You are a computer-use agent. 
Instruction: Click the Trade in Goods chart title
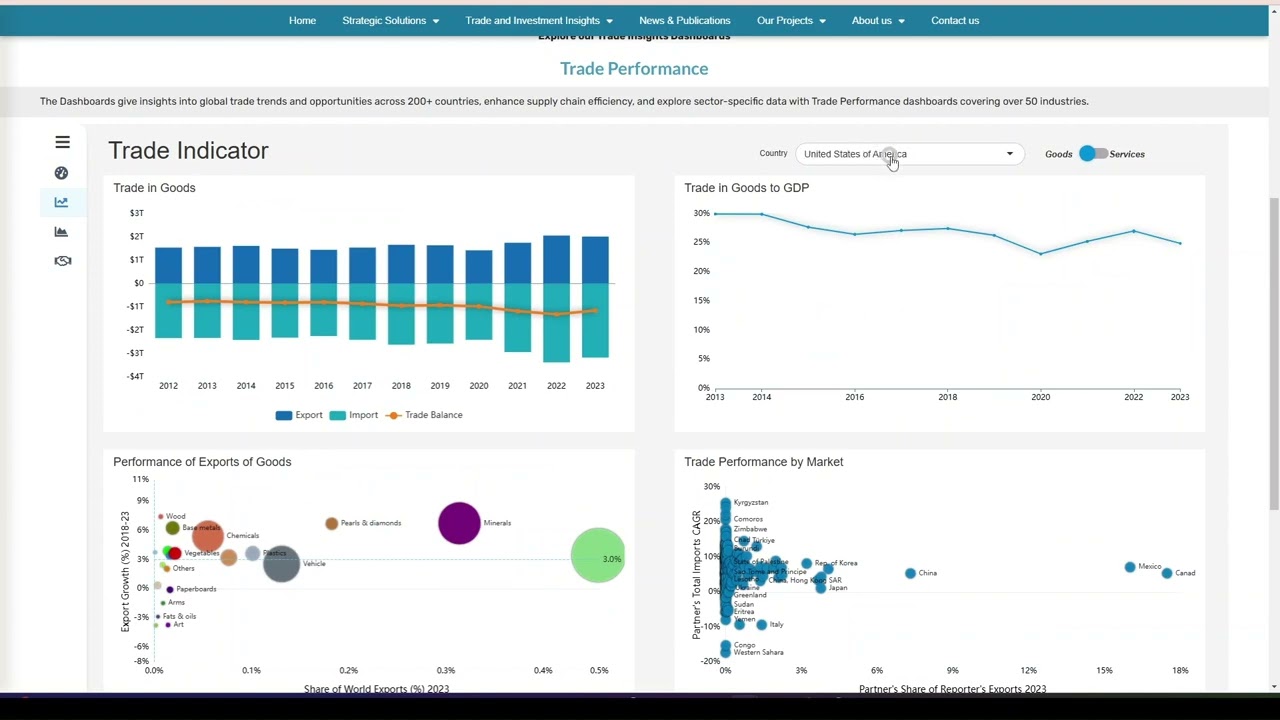click(x=154, y=187)
